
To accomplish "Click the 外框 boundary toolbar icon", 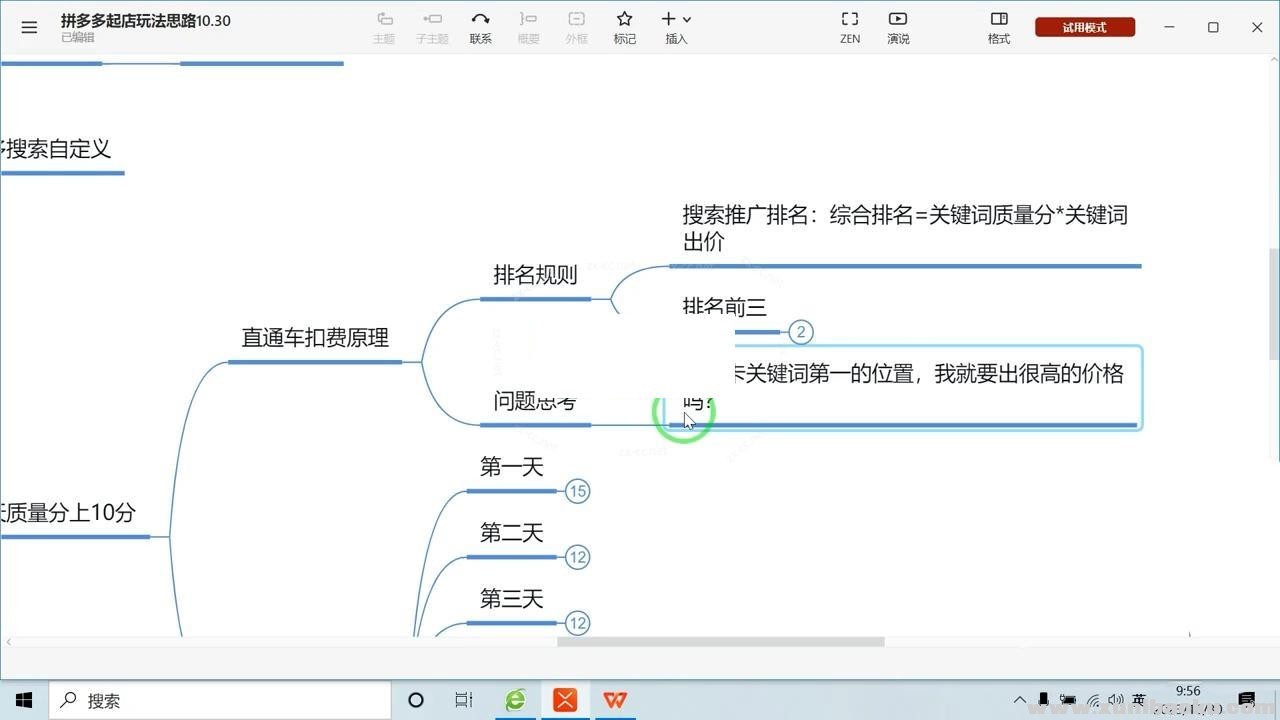I will pyautogui.click(x=576, y=26).
